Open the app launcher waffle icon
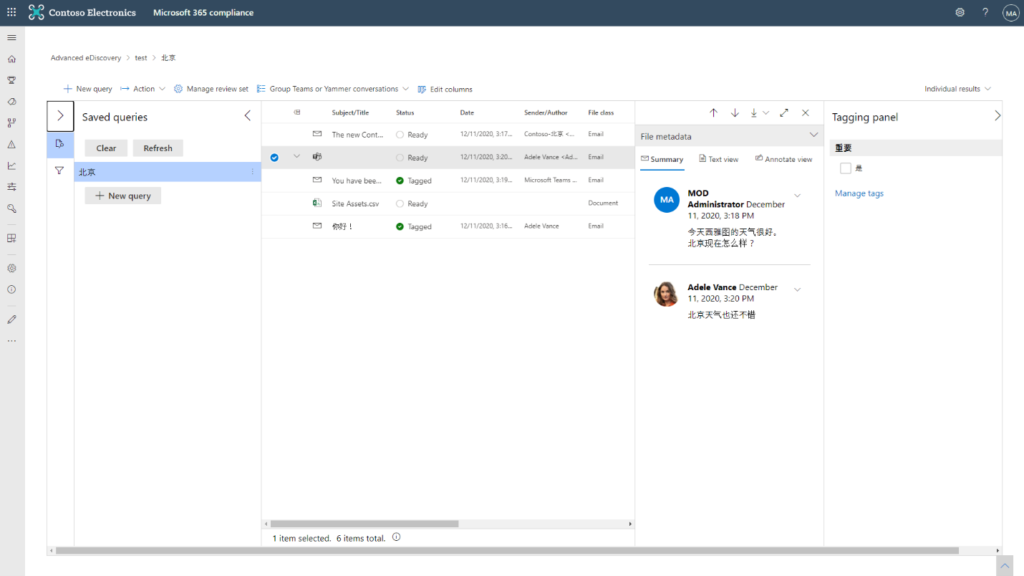The image size is (1024, 576). [12, 12]
